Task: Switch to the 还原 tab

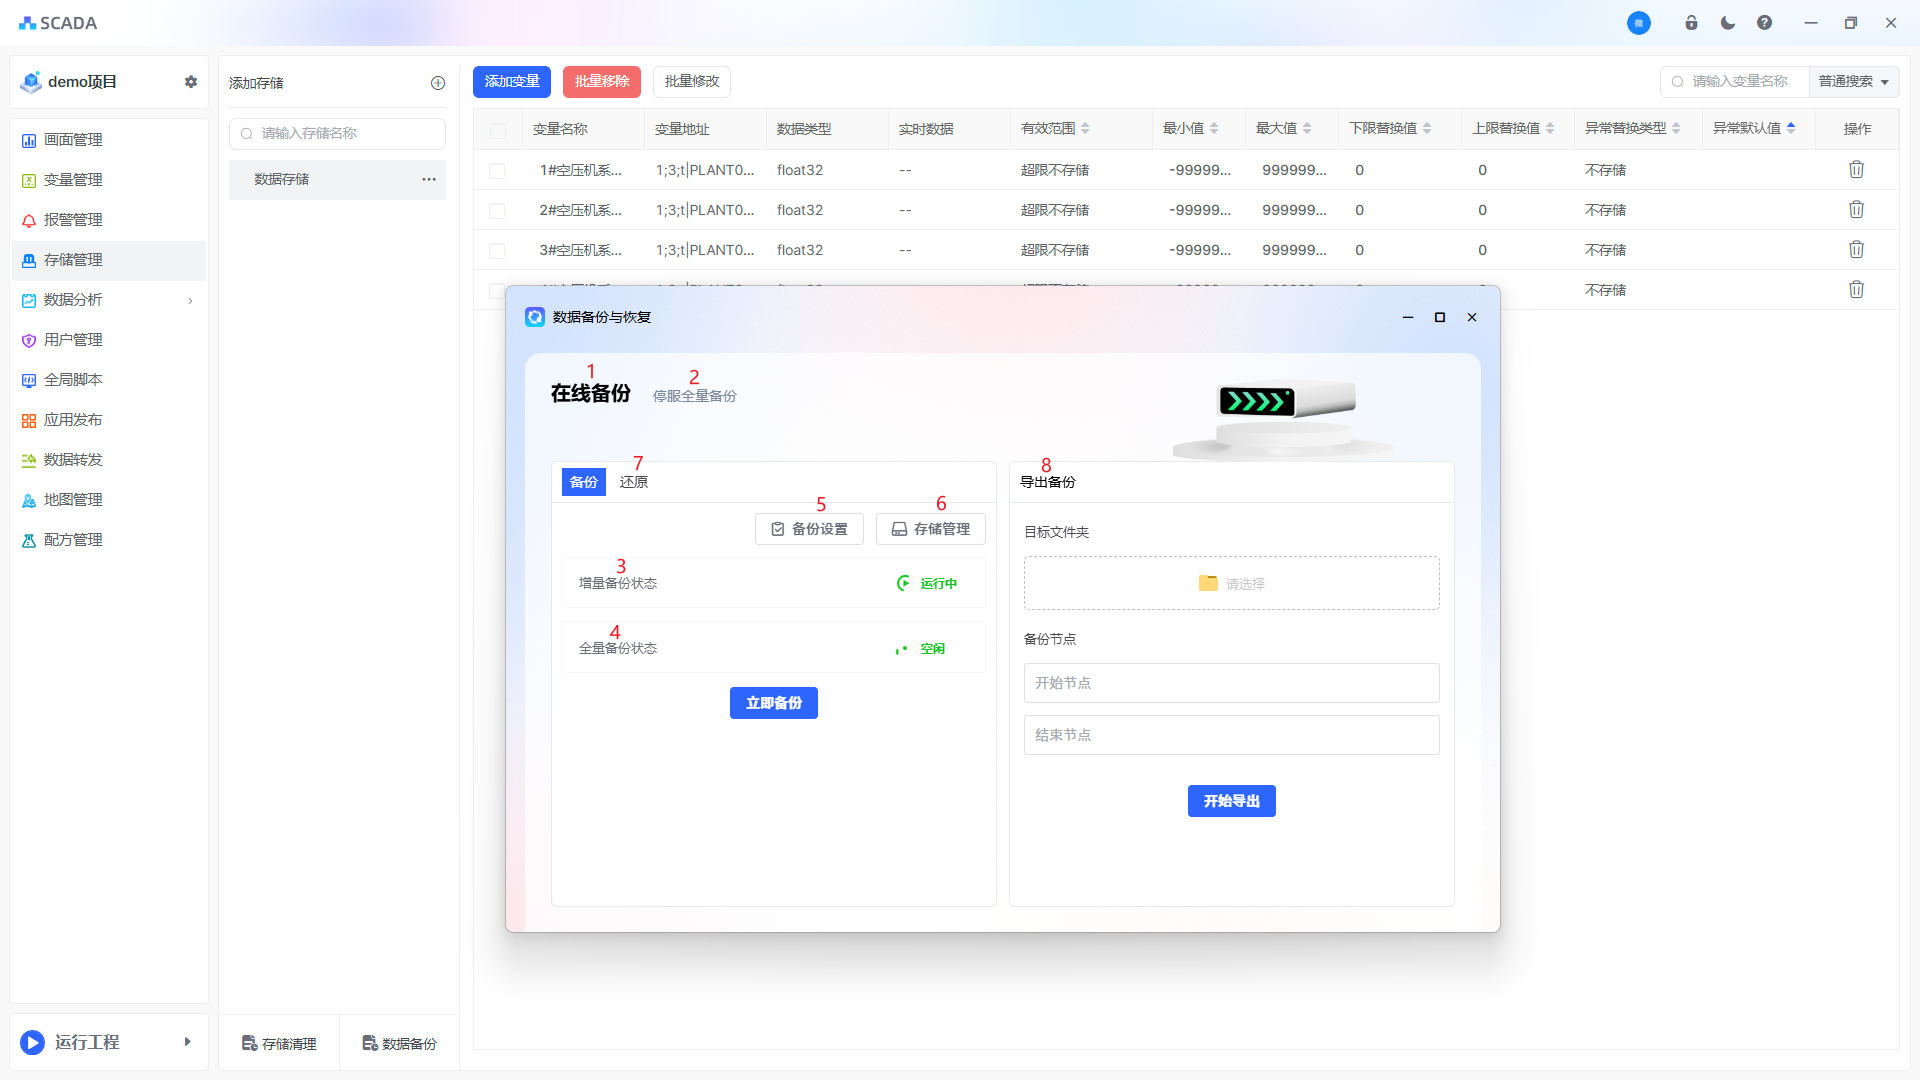Action: click(x=633, y=482)
